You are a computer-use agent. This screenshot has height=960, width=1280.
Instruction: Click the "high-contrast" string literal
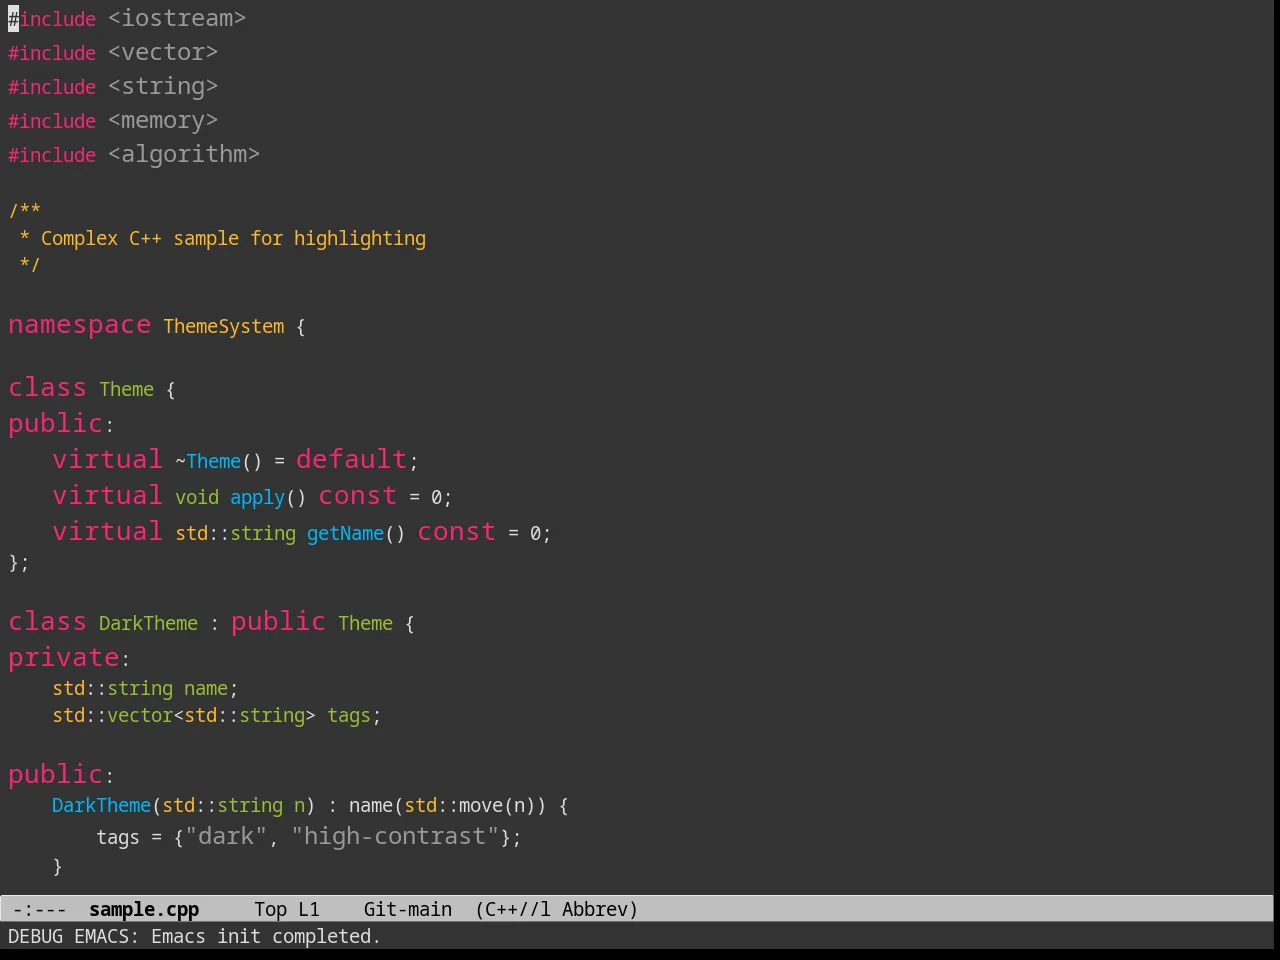(x=395, y=836)
